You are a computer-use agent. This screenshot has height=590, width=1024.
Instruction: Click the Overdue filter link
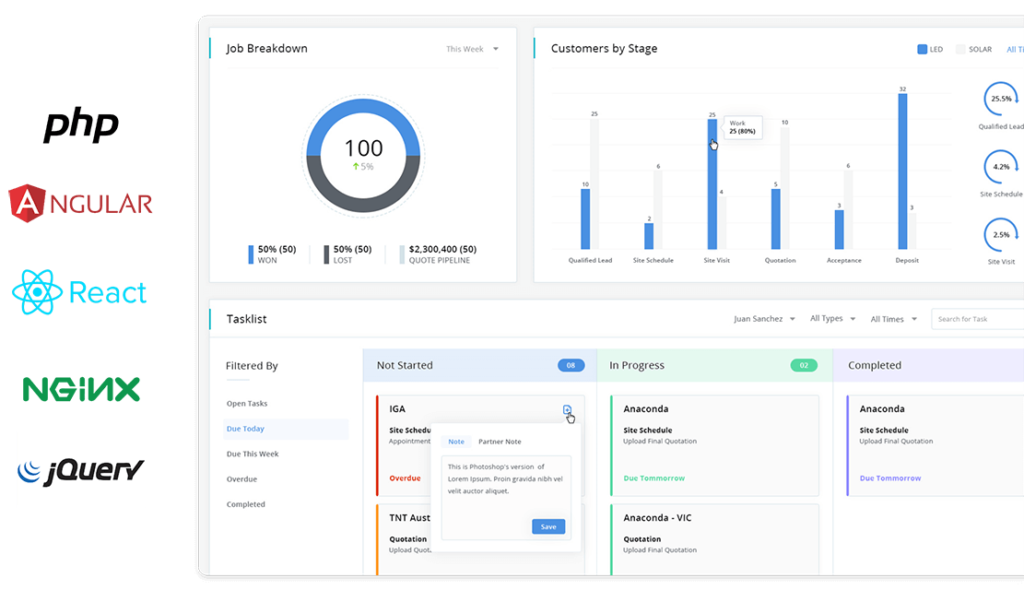coord(242,479)
